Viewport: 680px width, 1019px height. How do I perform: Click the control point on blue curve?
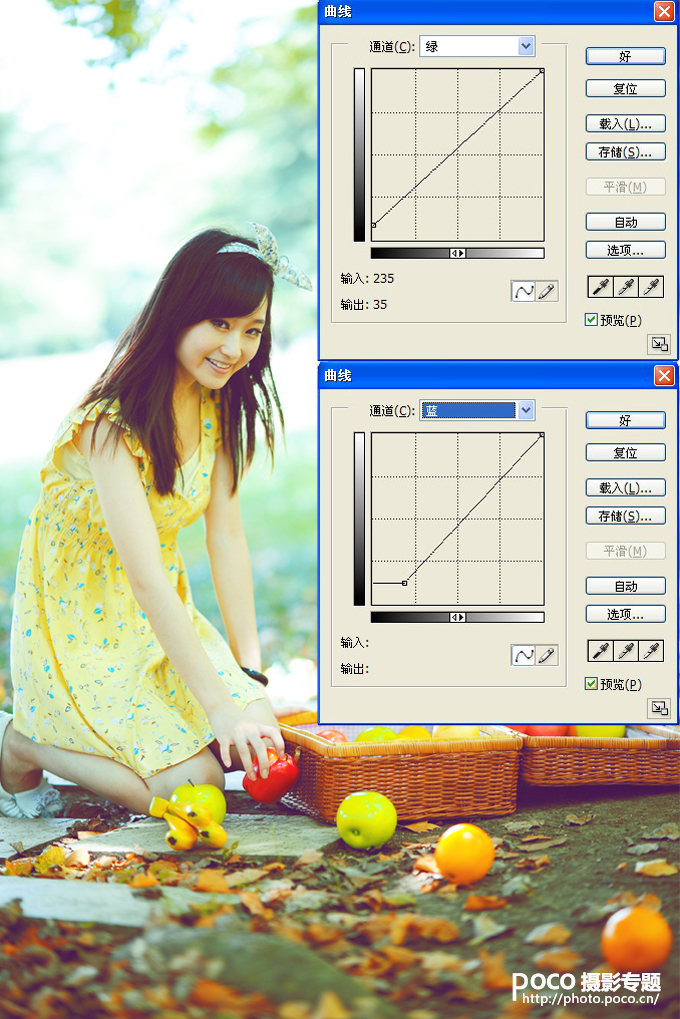tap(404, 583)
